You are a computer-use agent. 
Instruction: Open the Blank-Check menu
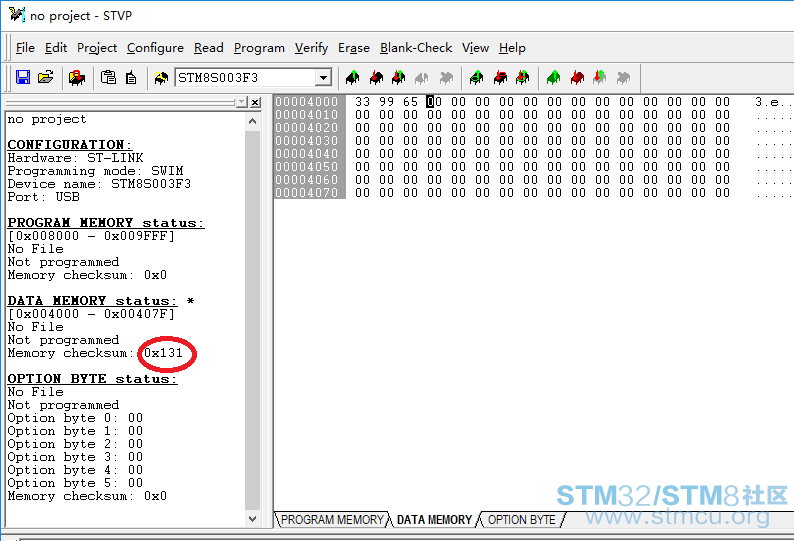pyautogui.click(x=416, y=48)
